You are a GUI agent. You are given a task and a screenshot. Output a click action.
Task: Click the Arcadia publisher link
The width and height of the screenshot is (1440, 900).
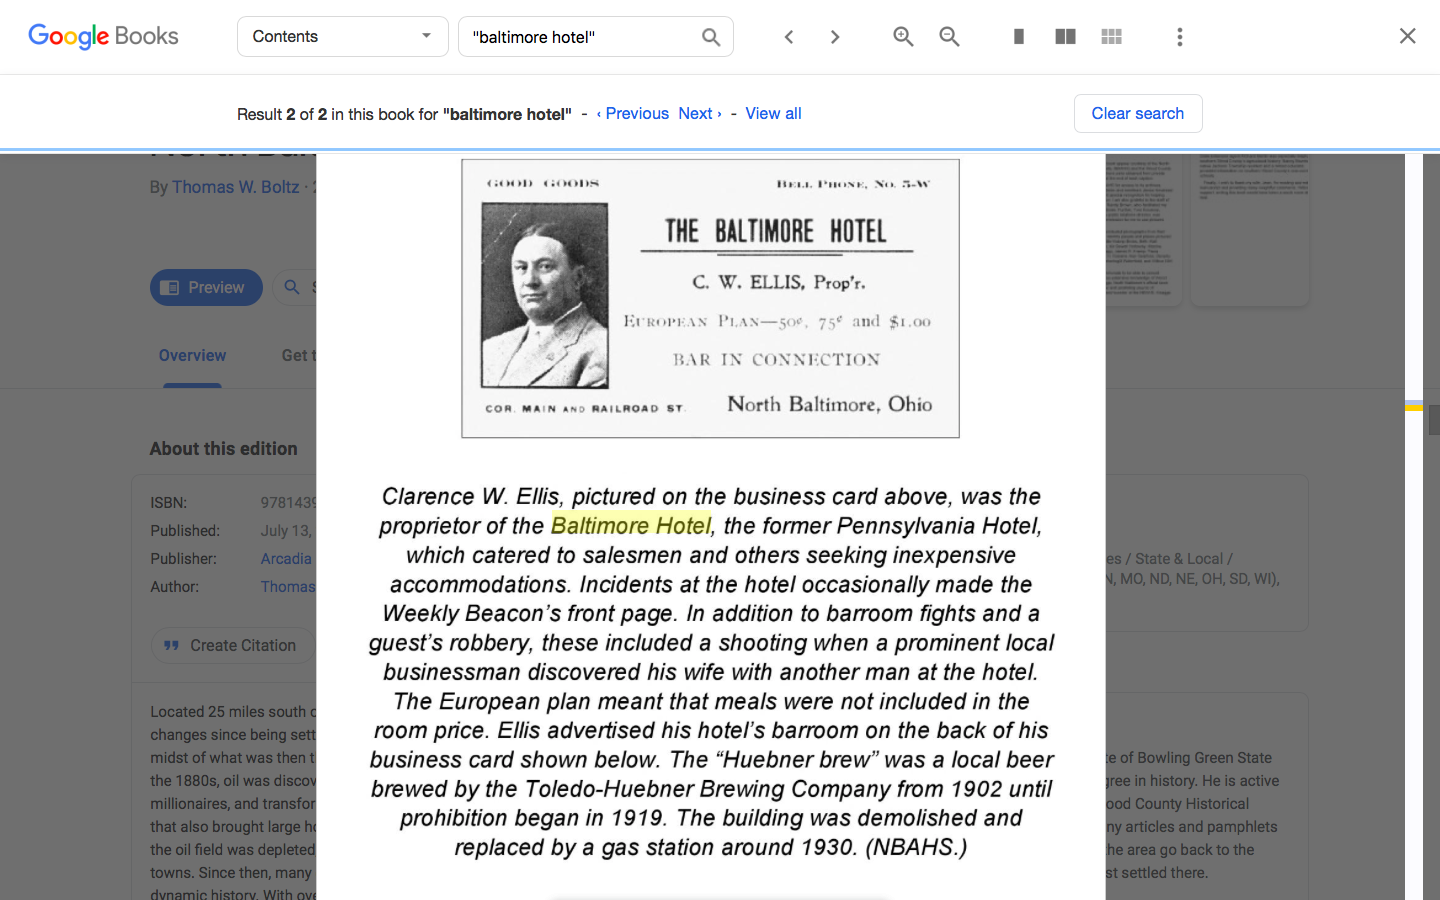click(286, 558)
